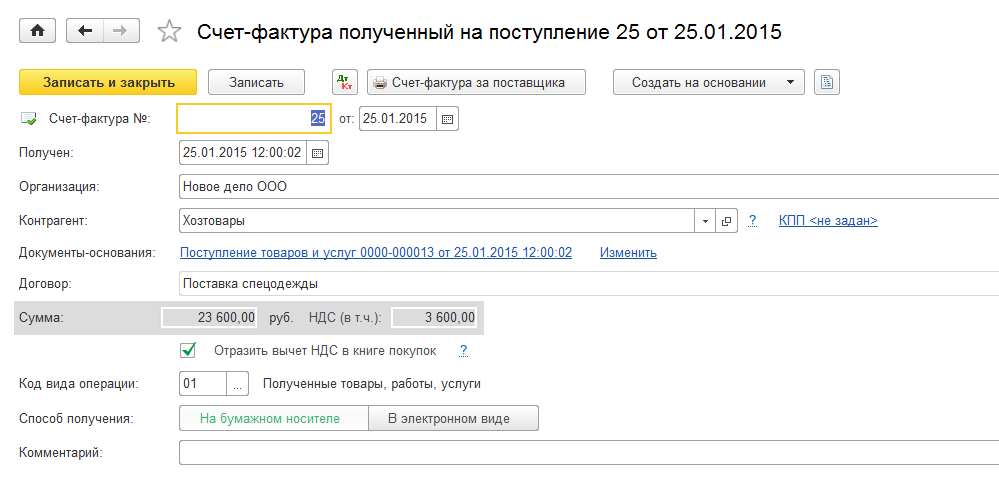Open the Контрагент dropdown list

(706, 221)
